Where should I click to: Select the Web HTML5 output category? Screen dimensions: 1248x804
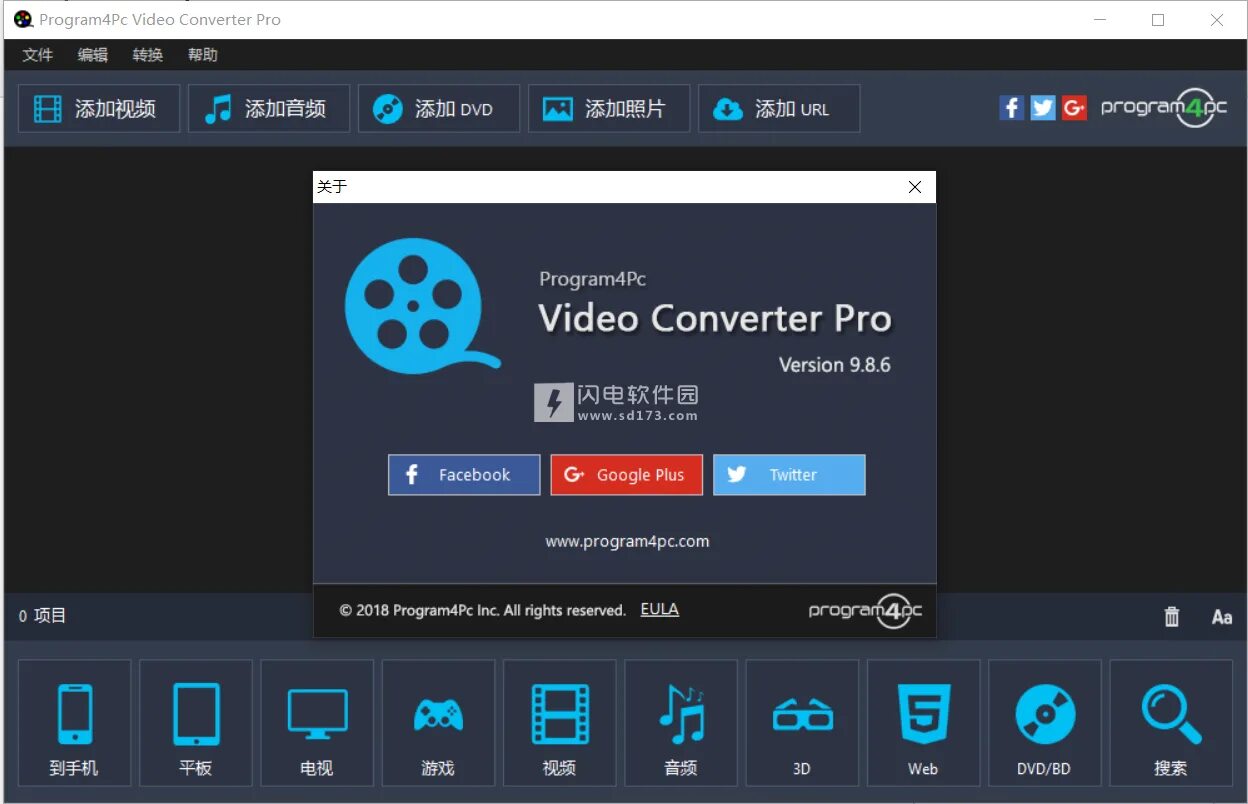click(x=923, y=722)
